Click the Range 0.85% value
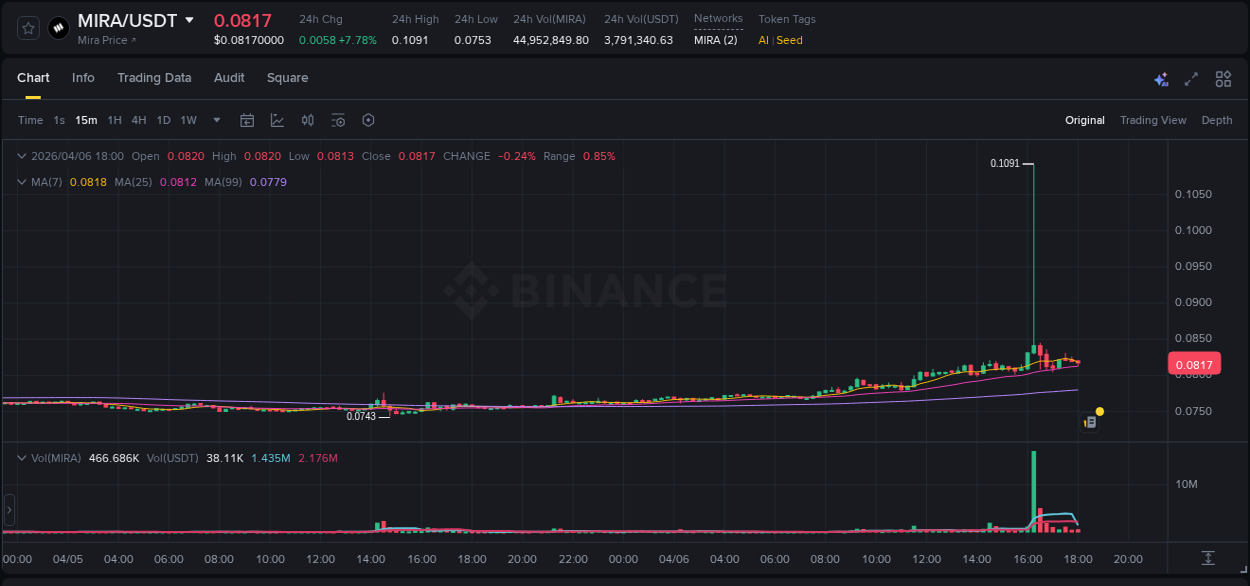The width and height of the screenshot is (1250, 586). click(x=599, y=156)
